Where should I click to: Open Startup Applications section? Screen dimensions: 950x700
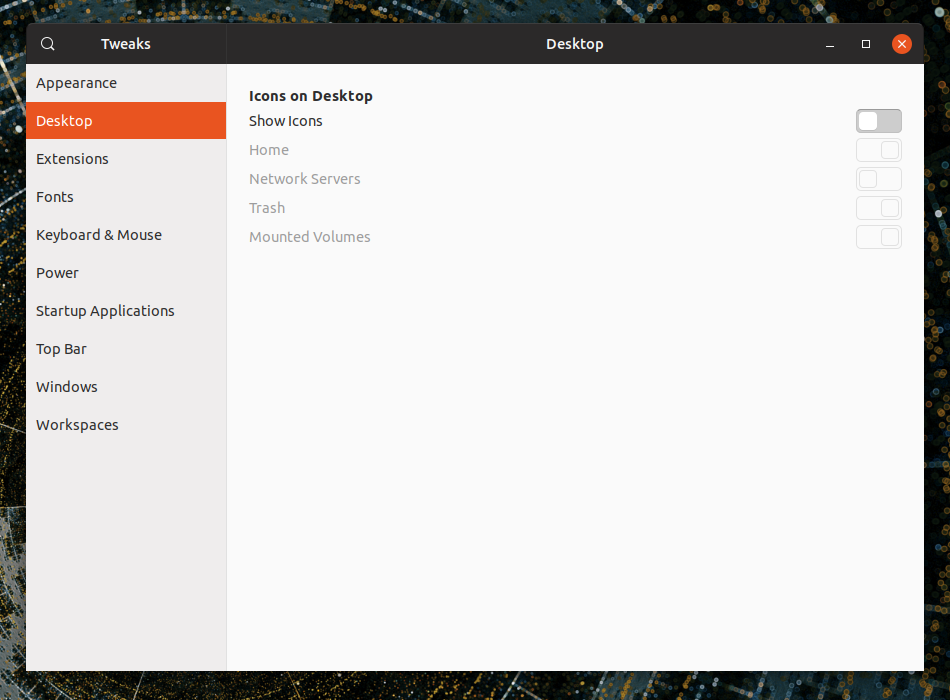[126, 311]
